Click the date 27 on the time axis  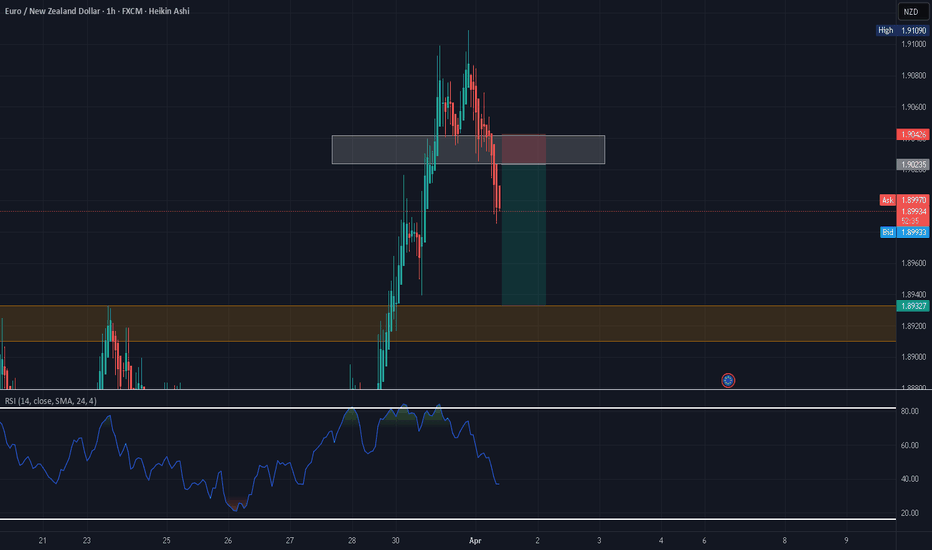click(x=289, y=540)
